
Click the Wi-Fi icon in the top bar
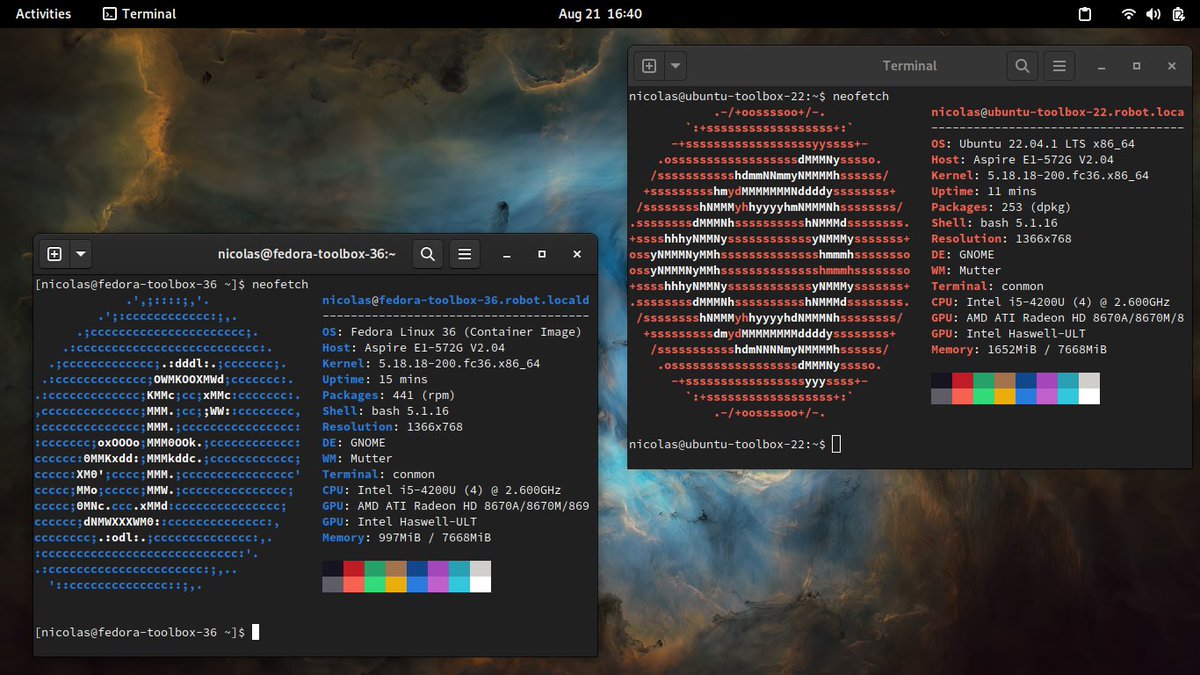coord(1128,14)
